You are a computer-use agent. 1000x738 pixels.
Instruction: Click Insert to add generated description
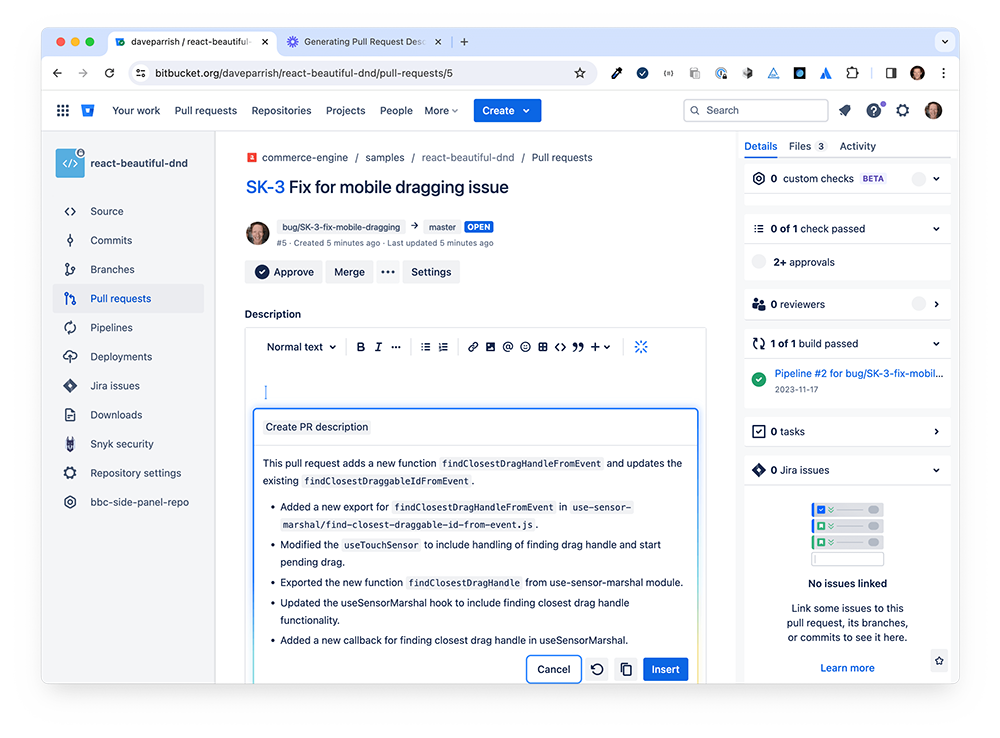[665, 670]
